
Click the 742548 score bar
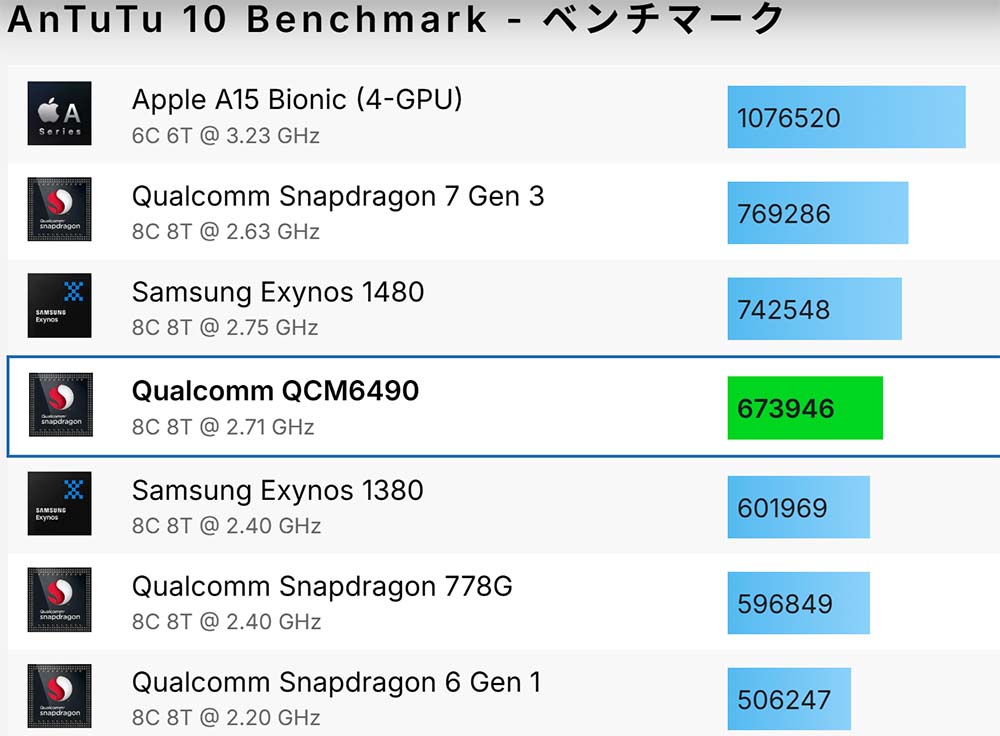pos(814,309)
